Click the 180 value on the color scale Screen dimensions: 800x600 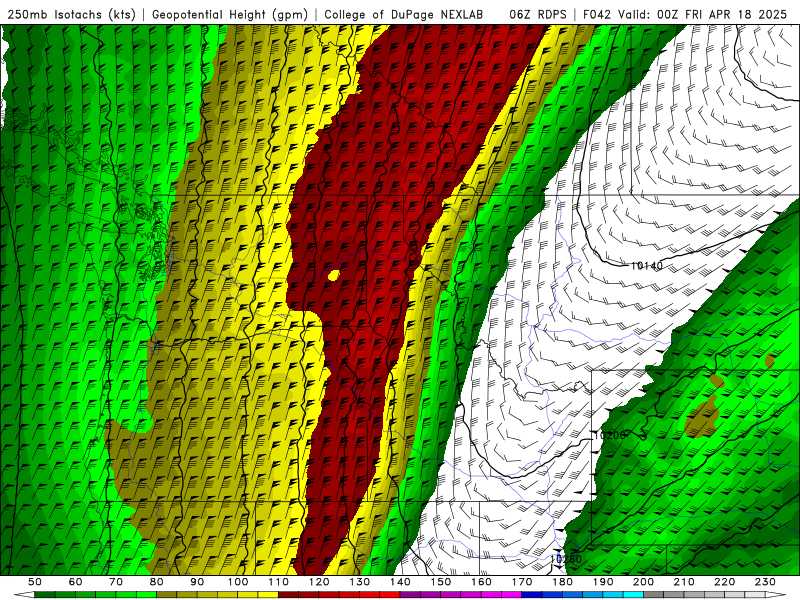tap(563, 582)
